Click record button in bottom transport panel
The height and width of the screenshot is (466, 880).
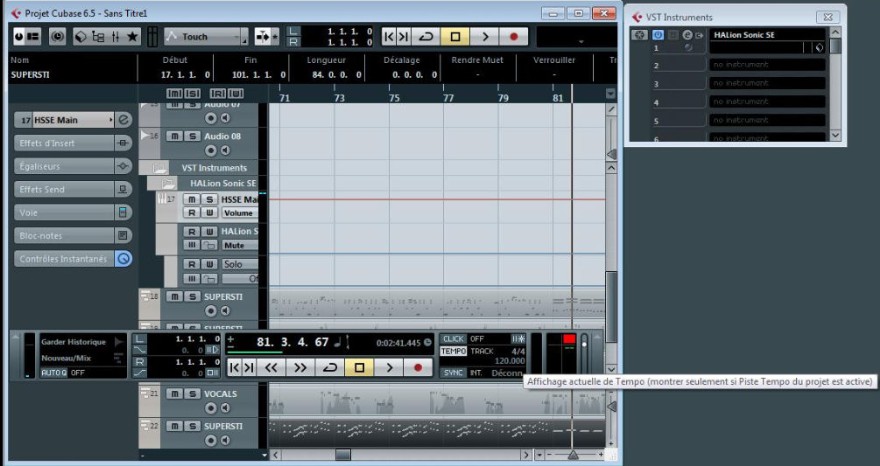click(418, 368)
